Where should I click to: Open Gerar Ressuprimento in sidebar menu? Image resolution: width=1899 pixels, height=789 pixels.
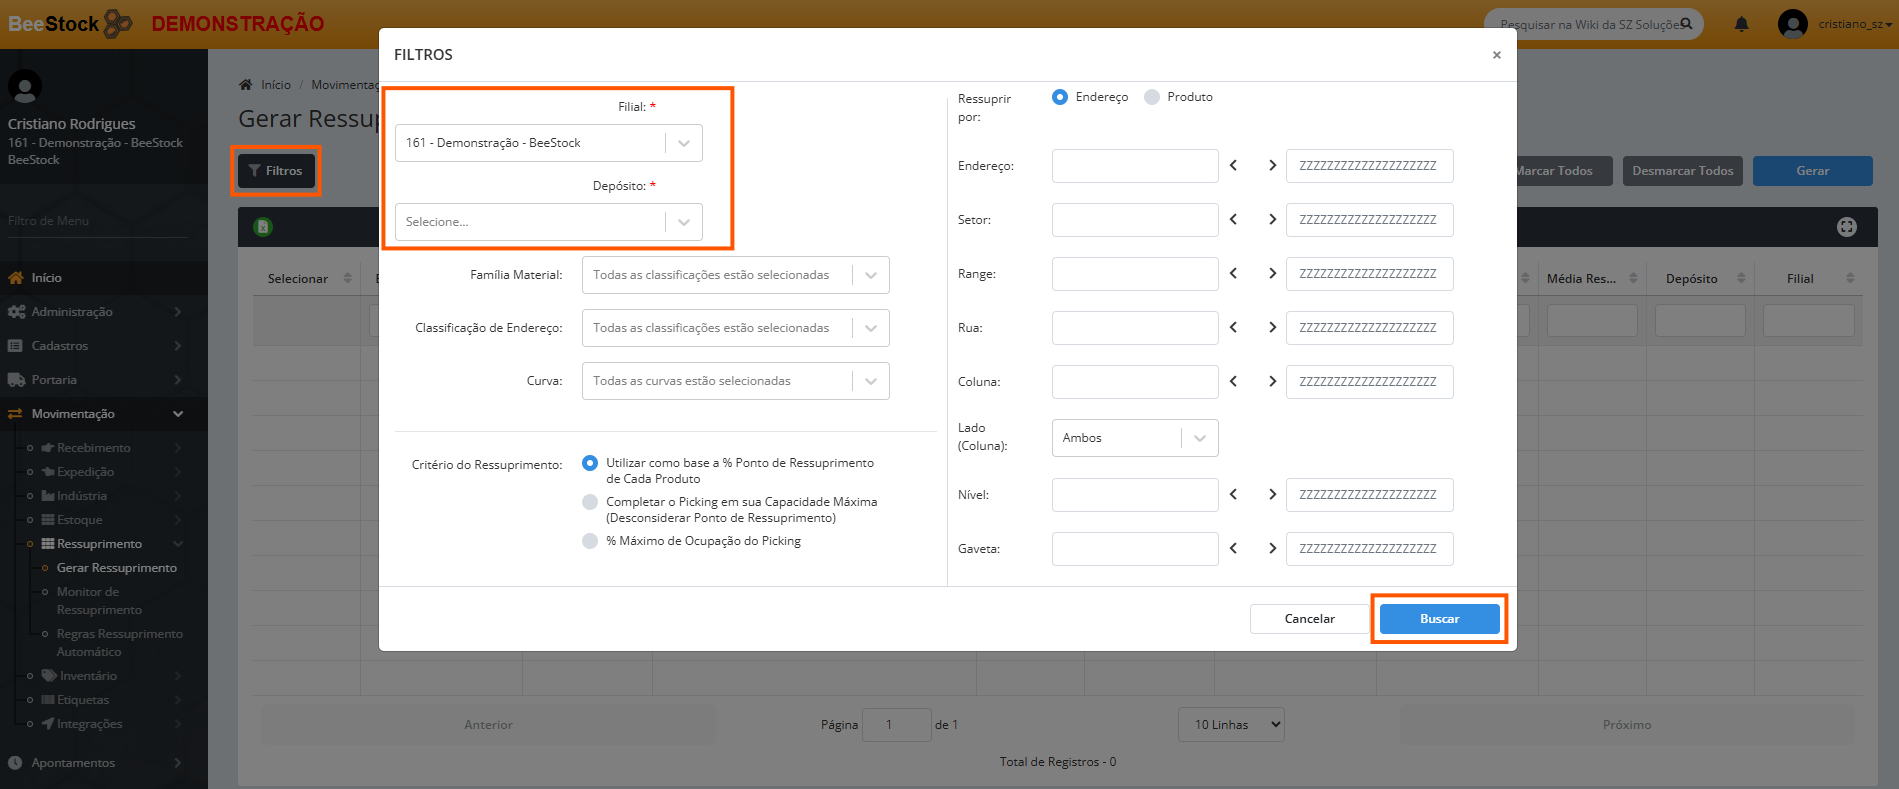116,568
